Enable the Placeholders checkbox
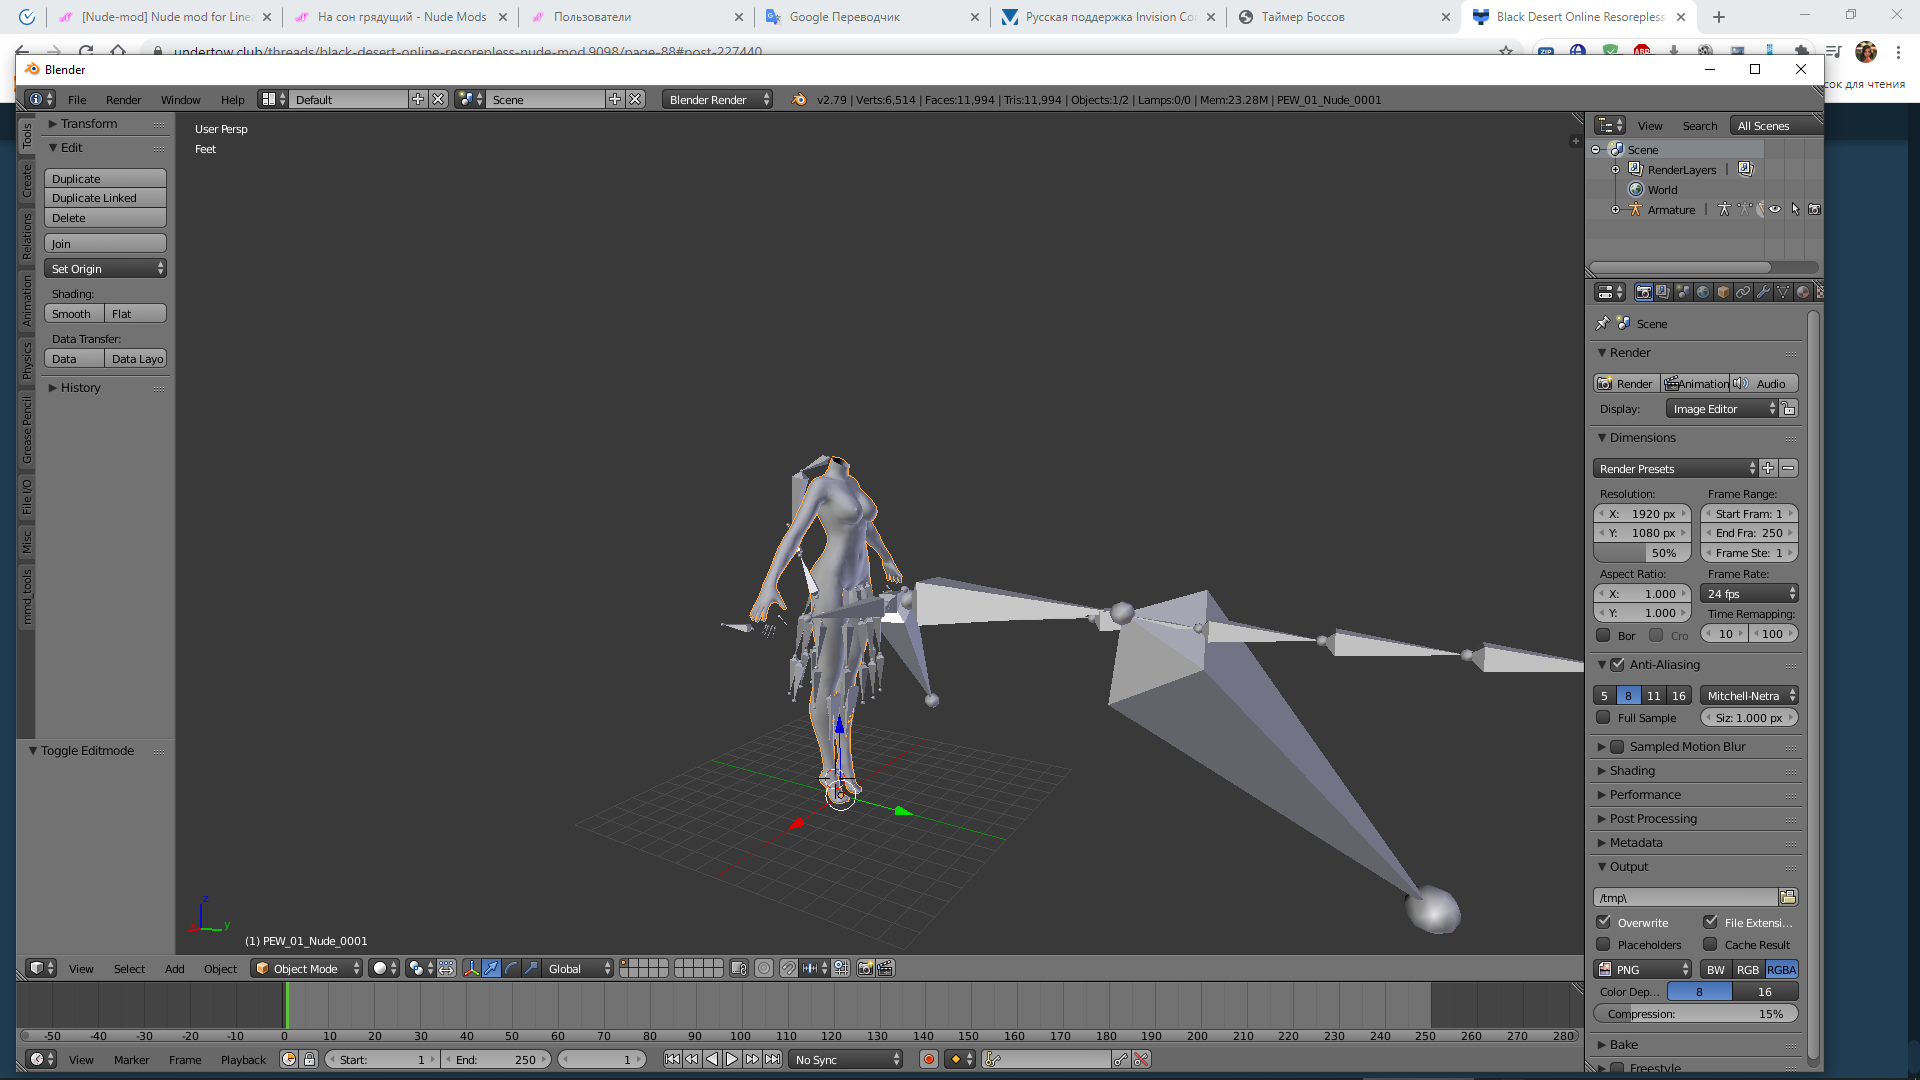The width and height of the screenshot is (1920, 1080). pyautogui.click(x=1603, y=944)
